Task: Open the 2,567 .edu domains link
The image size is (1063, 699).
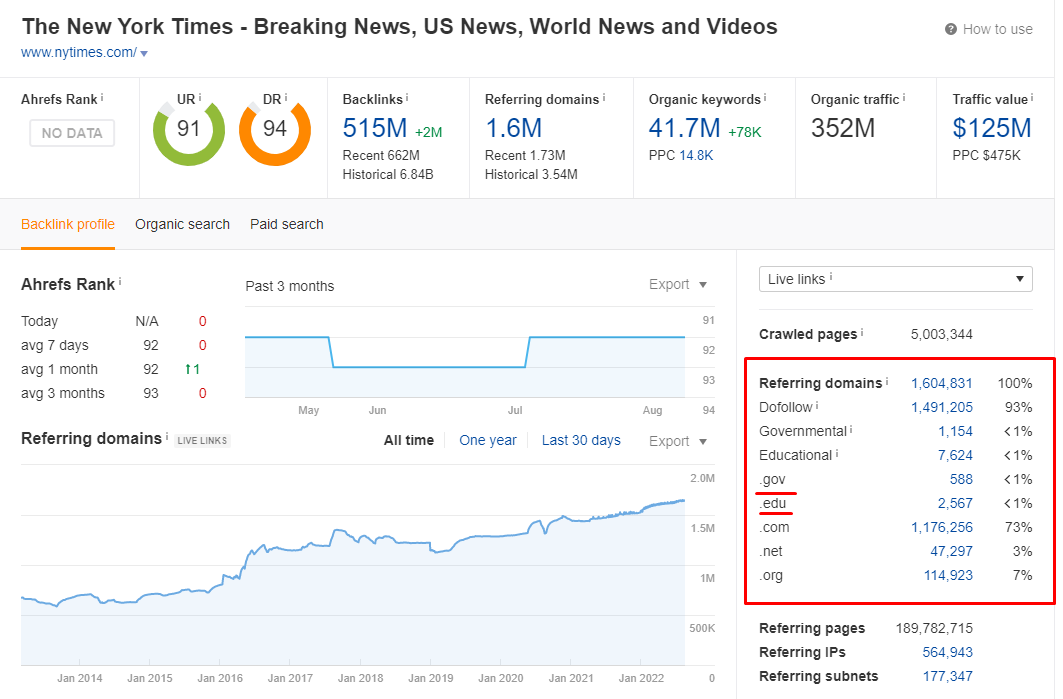Action: (x=955, y=503)
